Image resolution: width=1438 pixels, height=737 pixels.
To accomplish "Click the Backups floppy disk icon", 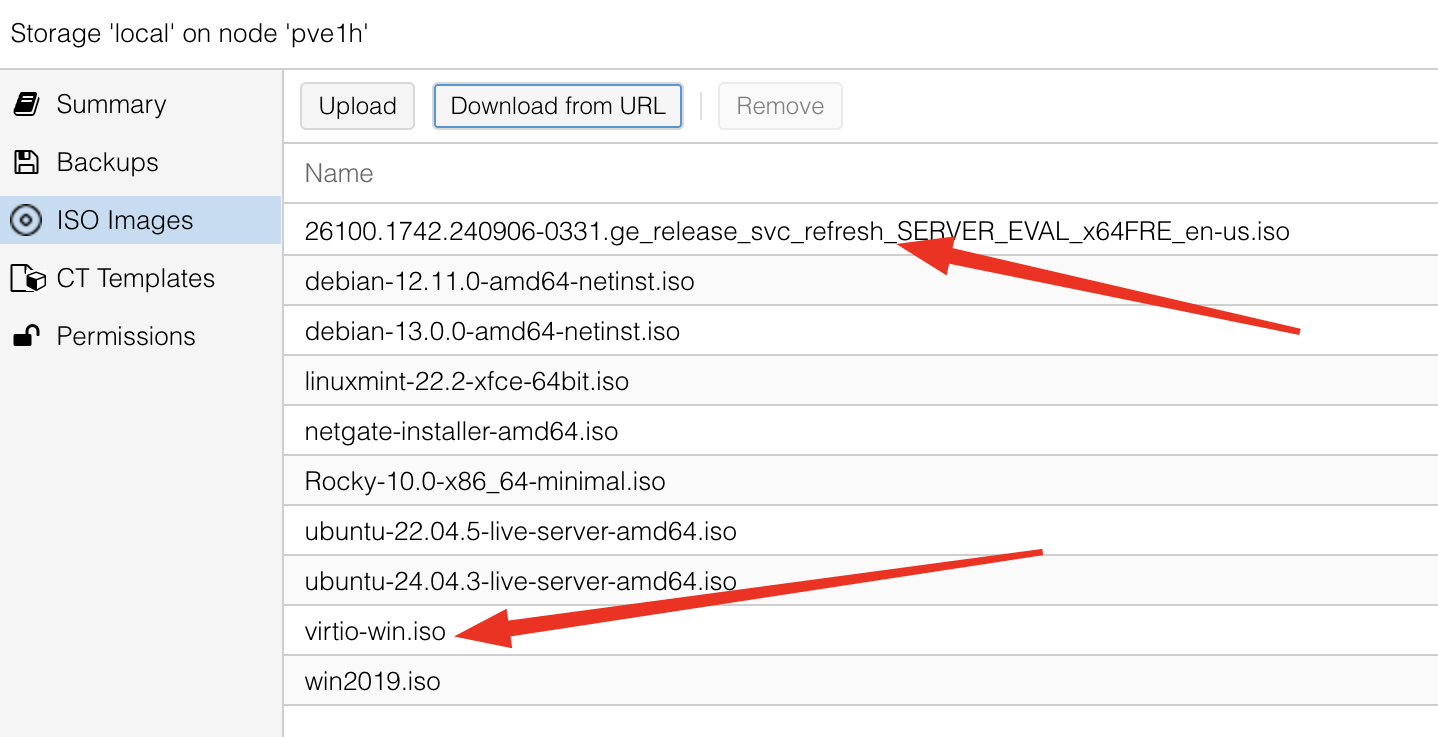I will click(x=26, y=162).
